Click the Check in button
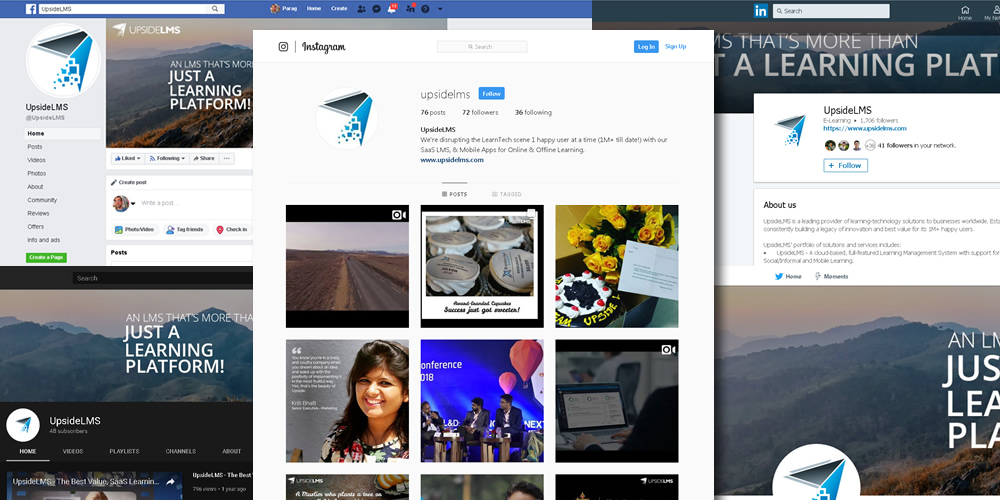The image size is (1000, 500). pyautogui.click(x=232, y=230)
